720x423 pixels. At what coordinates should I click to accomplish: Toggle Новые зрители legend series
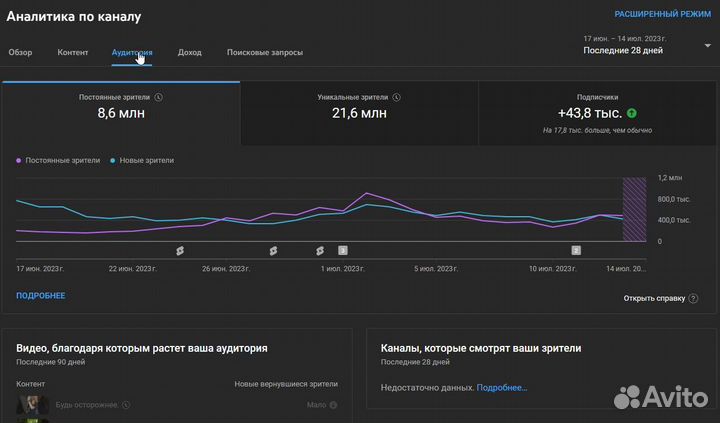pyautogui.click(x=141, y=160)
